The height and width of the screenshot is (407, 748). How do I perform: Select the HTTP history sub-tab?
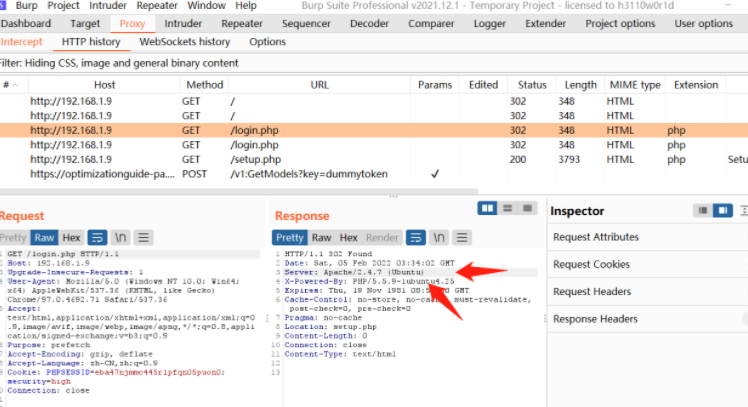click(x=91, y=42)
